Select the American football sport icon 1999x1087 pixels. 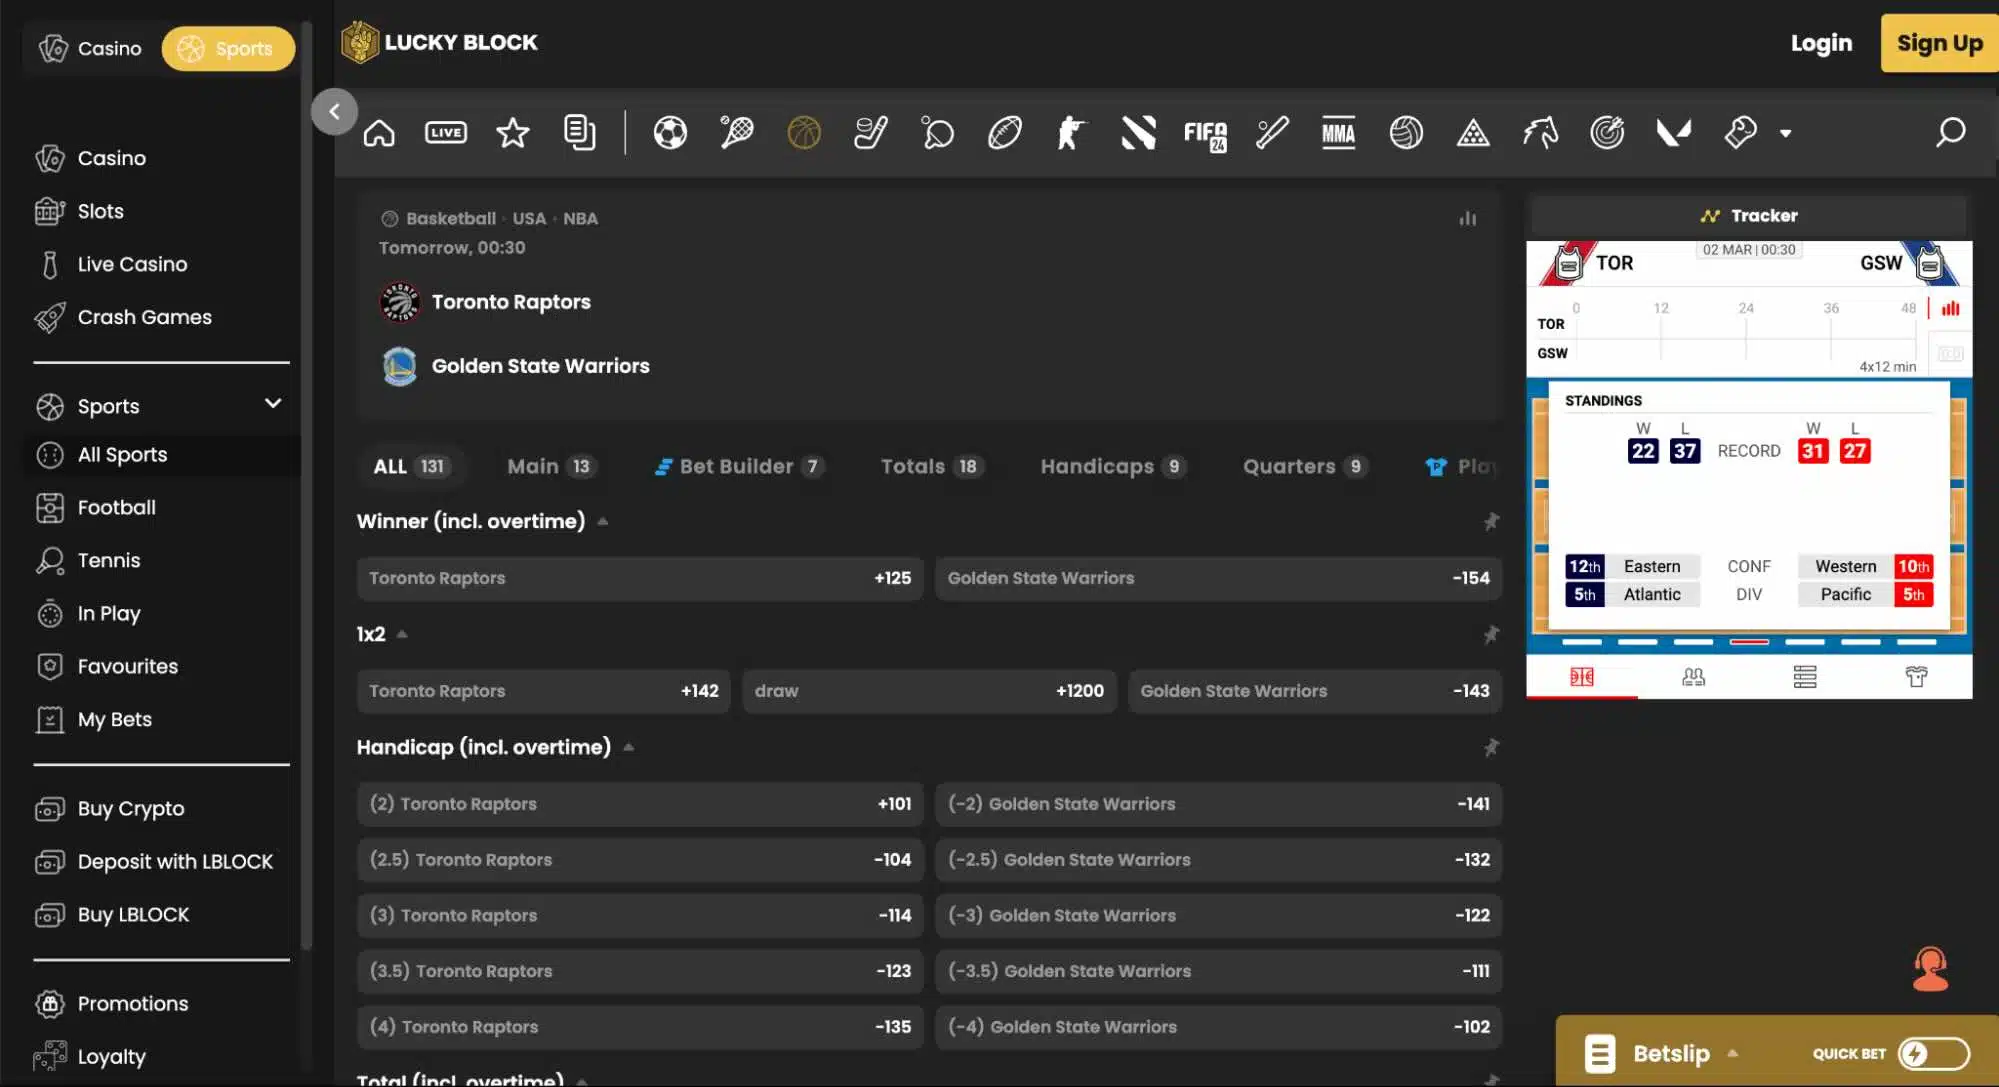tap(1005, 133)
